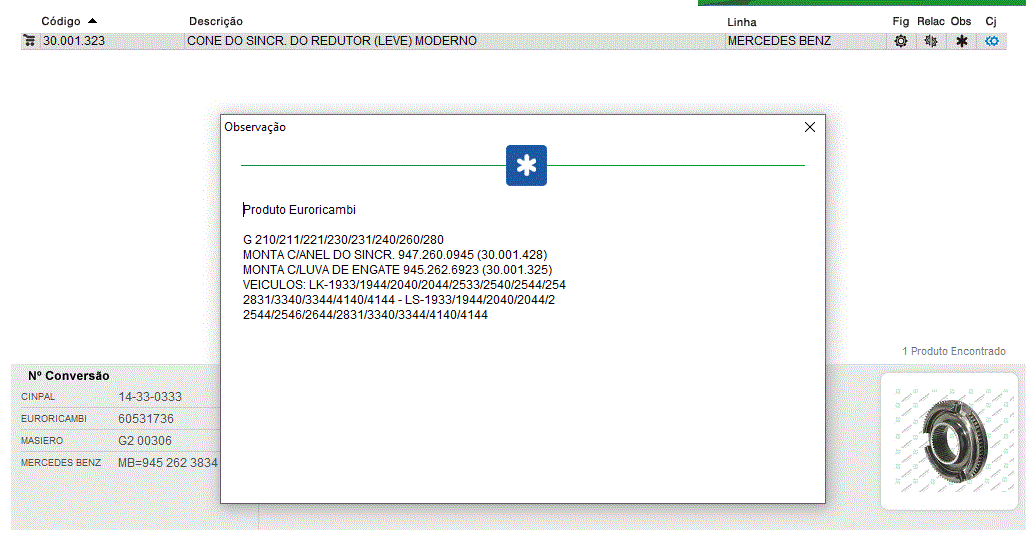Click the shopping cart icon for 30.001.323
The height and width of the screenshot is (540, 1026).
pyautogui.click(x=29, y=41)
